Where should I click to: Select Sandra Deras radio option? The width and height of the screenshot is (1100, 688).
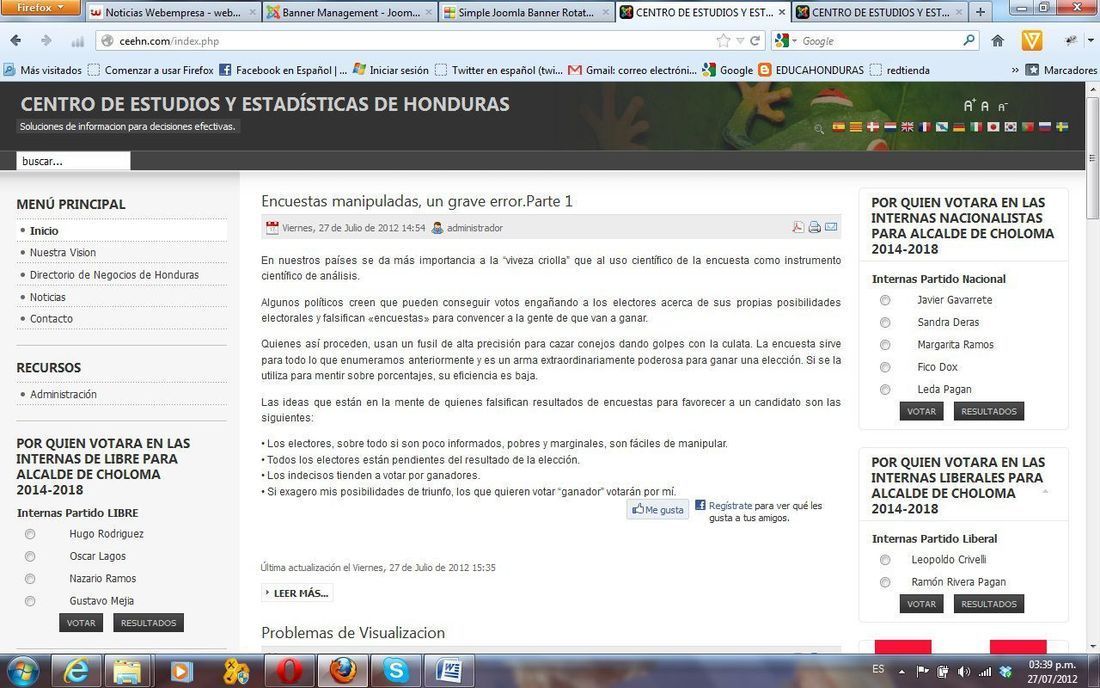pos(885,323)
